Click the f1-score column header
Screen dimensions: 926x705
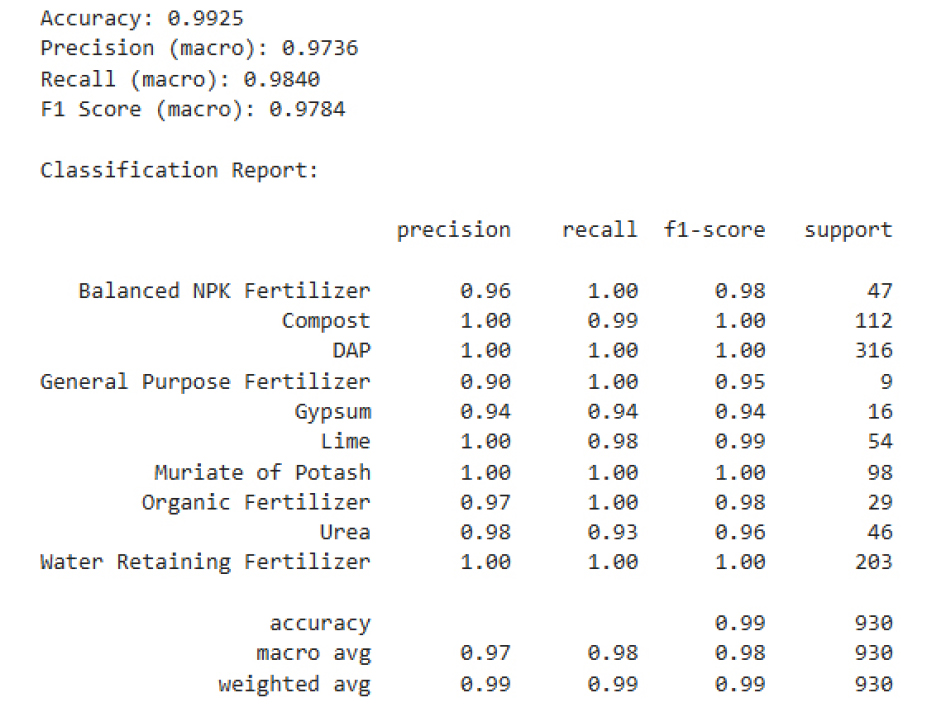[714, 229]
